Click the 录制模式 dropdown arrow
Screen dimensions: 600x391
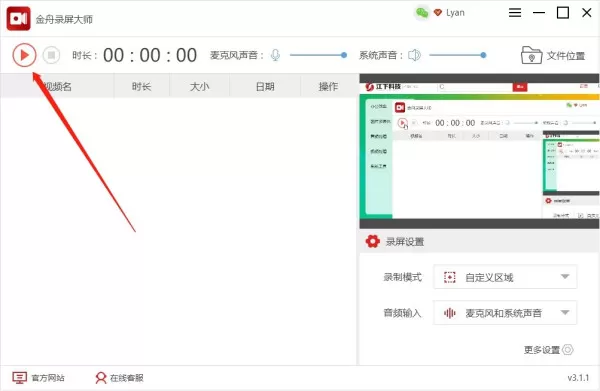click(565, 276)
